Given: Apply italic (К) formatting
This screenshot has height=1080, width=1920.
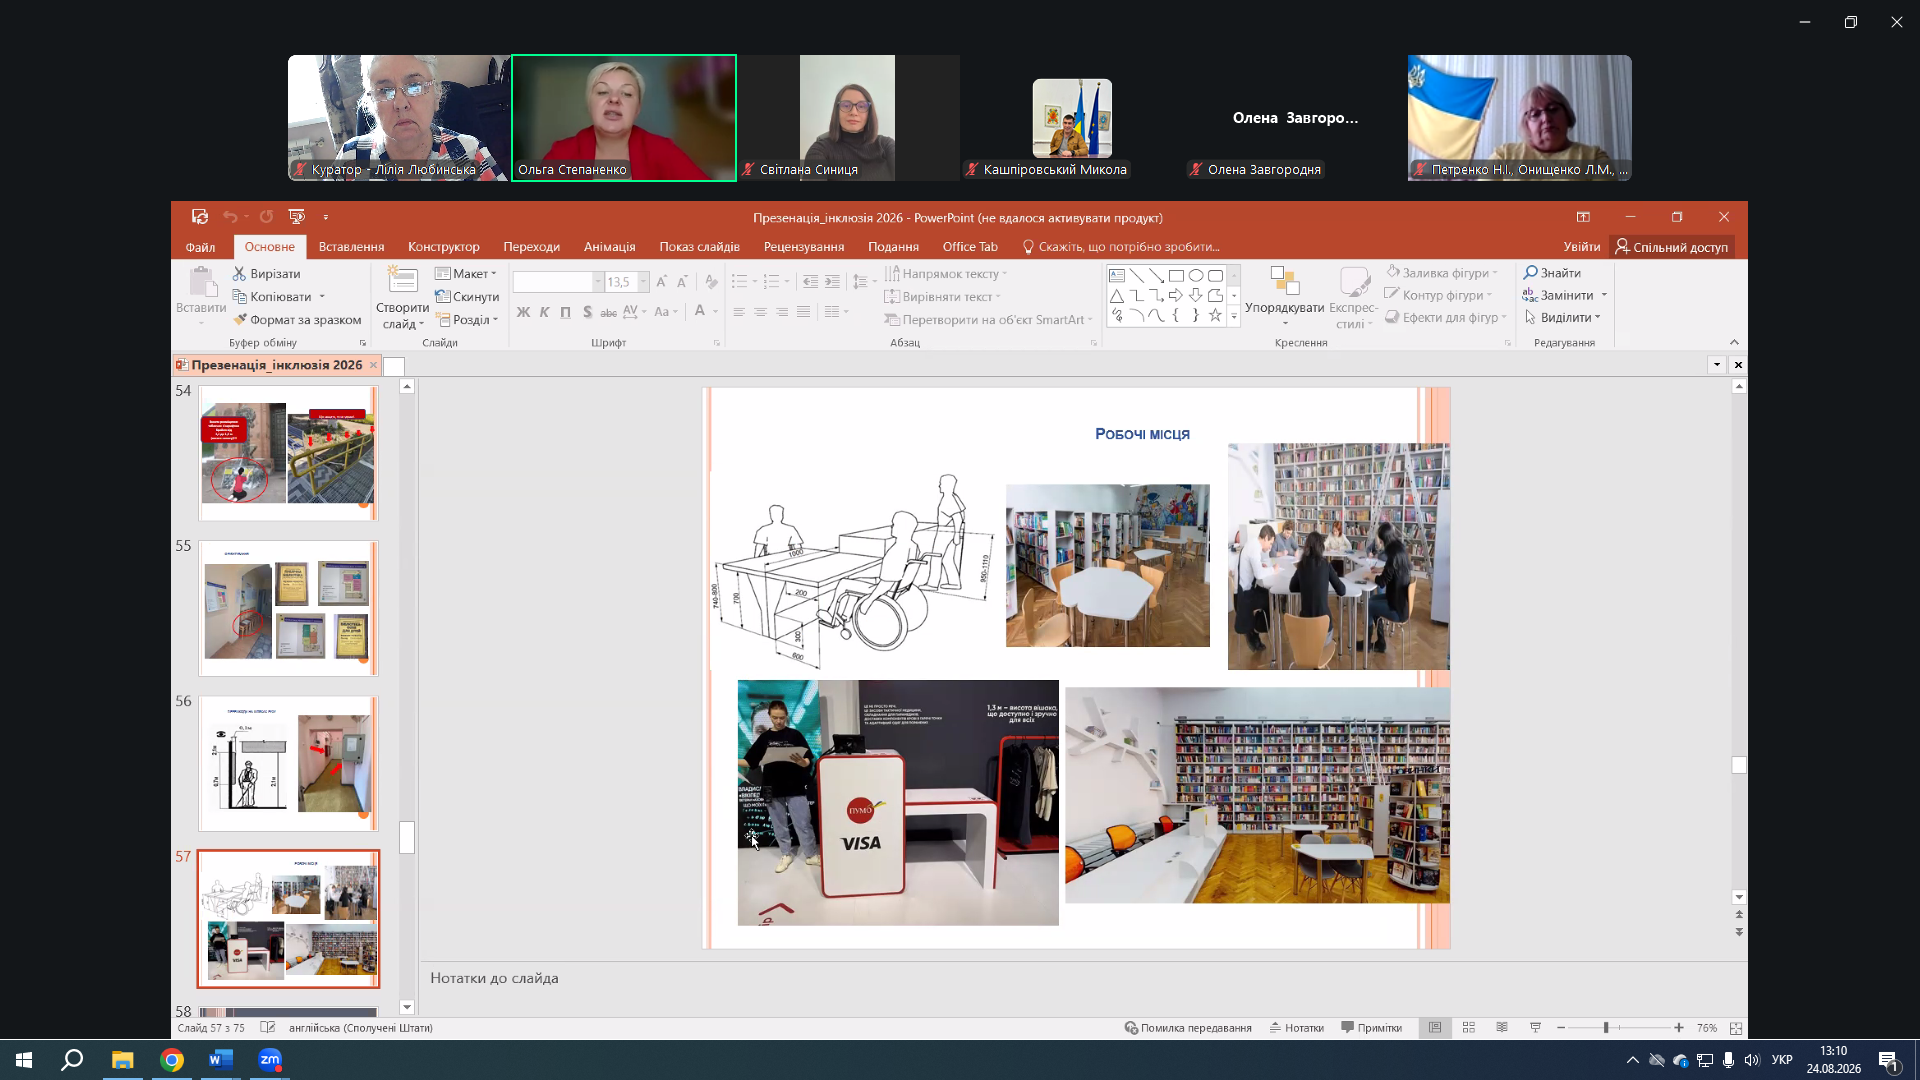Looking at the screenshot, I should click(x=544, y=312).
